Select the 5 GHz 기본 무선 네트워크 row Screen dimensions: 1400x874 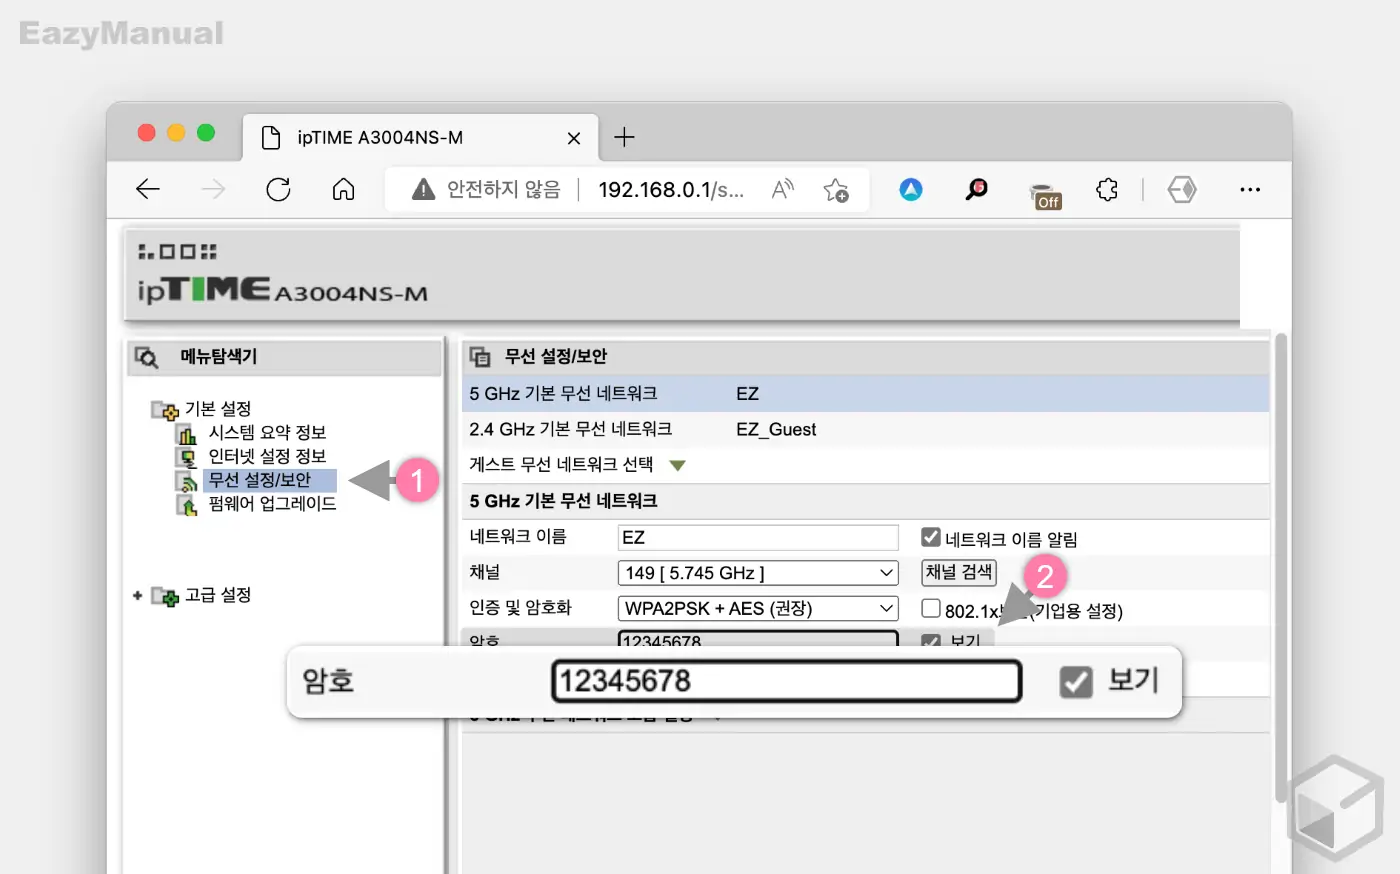pos(865,394)
